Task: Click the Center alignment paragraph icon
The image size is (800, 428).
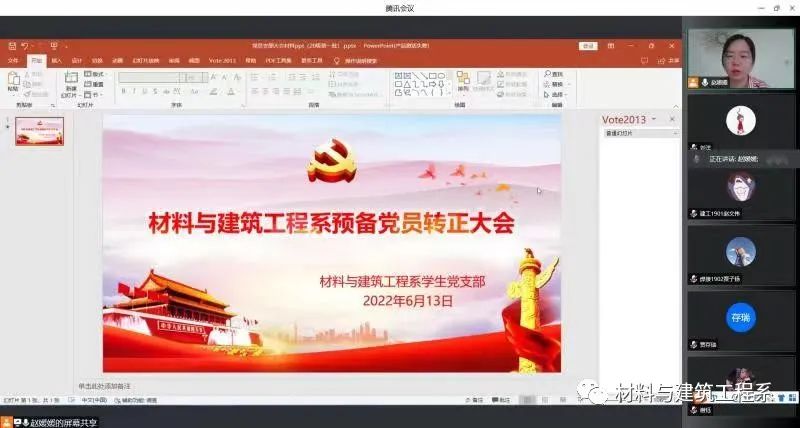Action: pos(265,92)
